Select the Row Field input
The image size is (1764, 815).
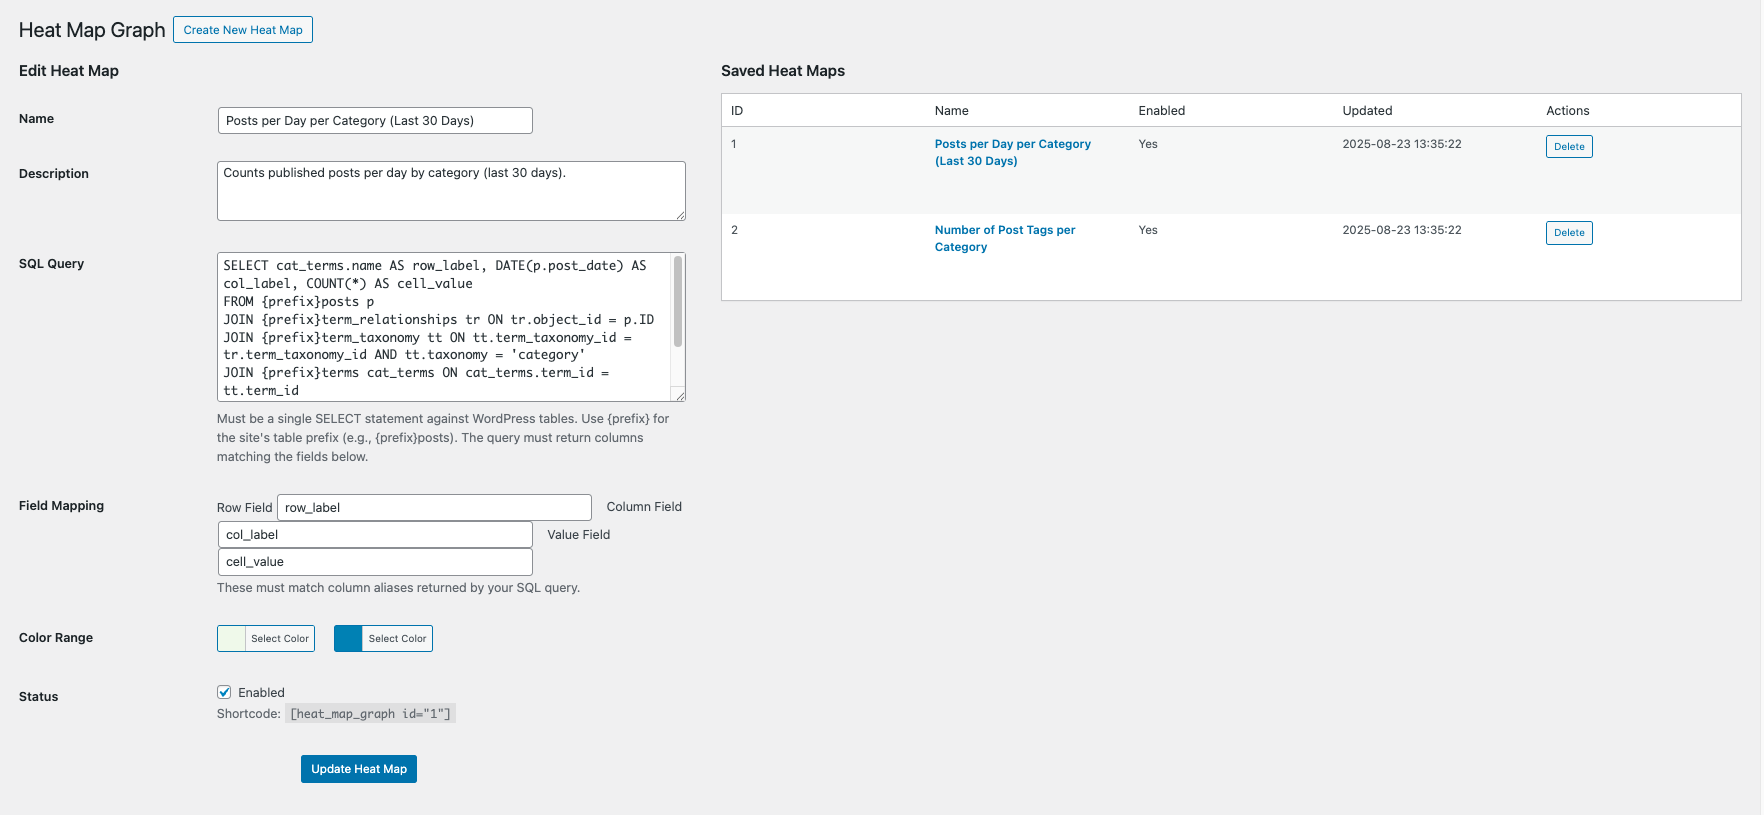434,508
